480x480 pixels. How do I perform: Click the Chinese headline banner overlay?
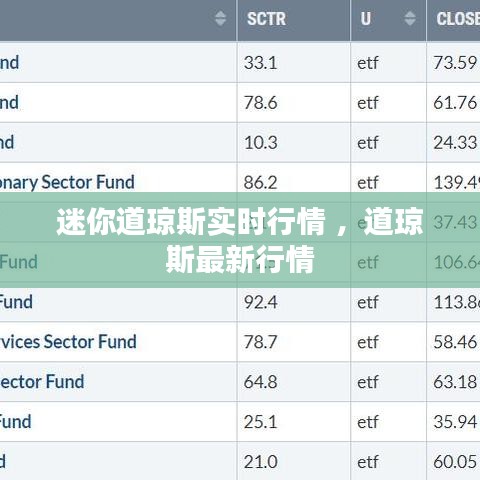(x=240, y=240)
